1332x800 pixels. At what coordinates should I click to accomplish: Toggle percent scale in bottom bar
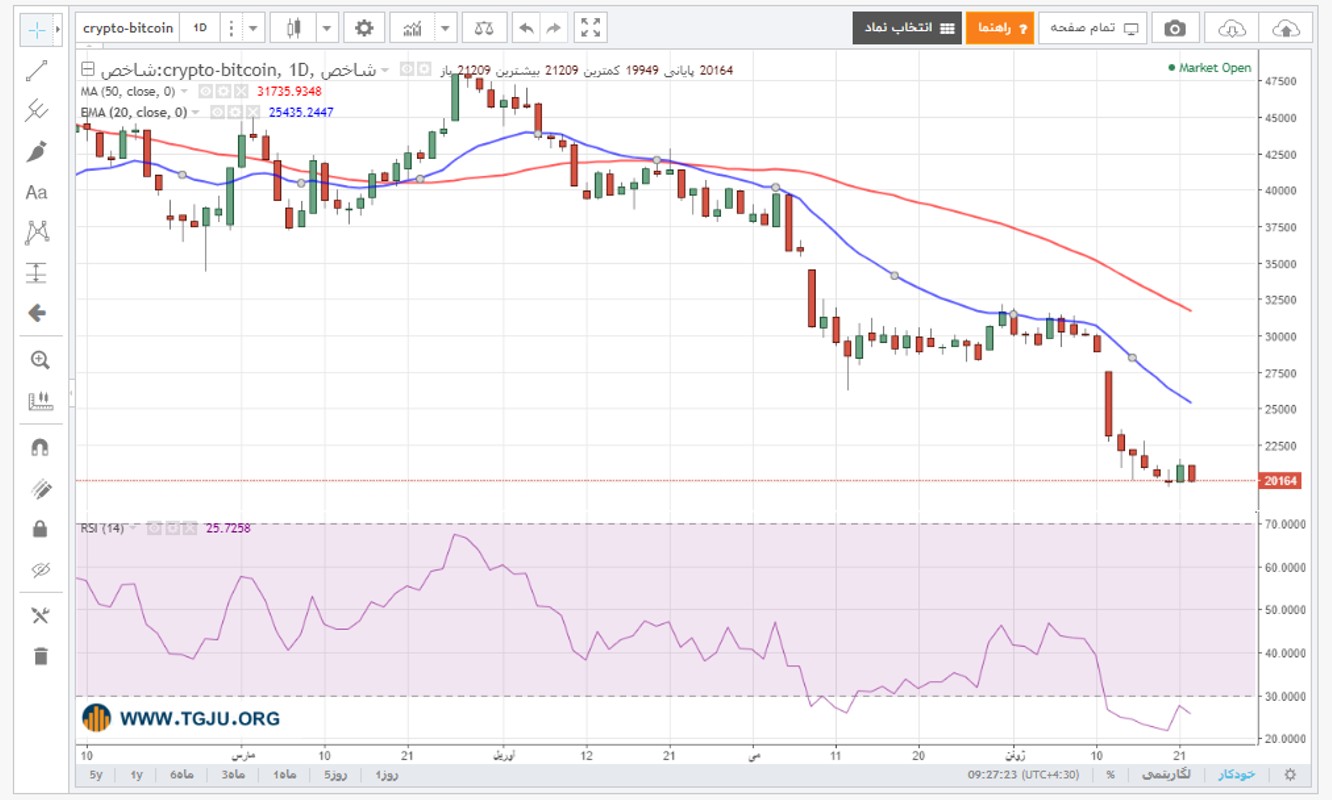pyautogui.click(x=1110, y=775)
